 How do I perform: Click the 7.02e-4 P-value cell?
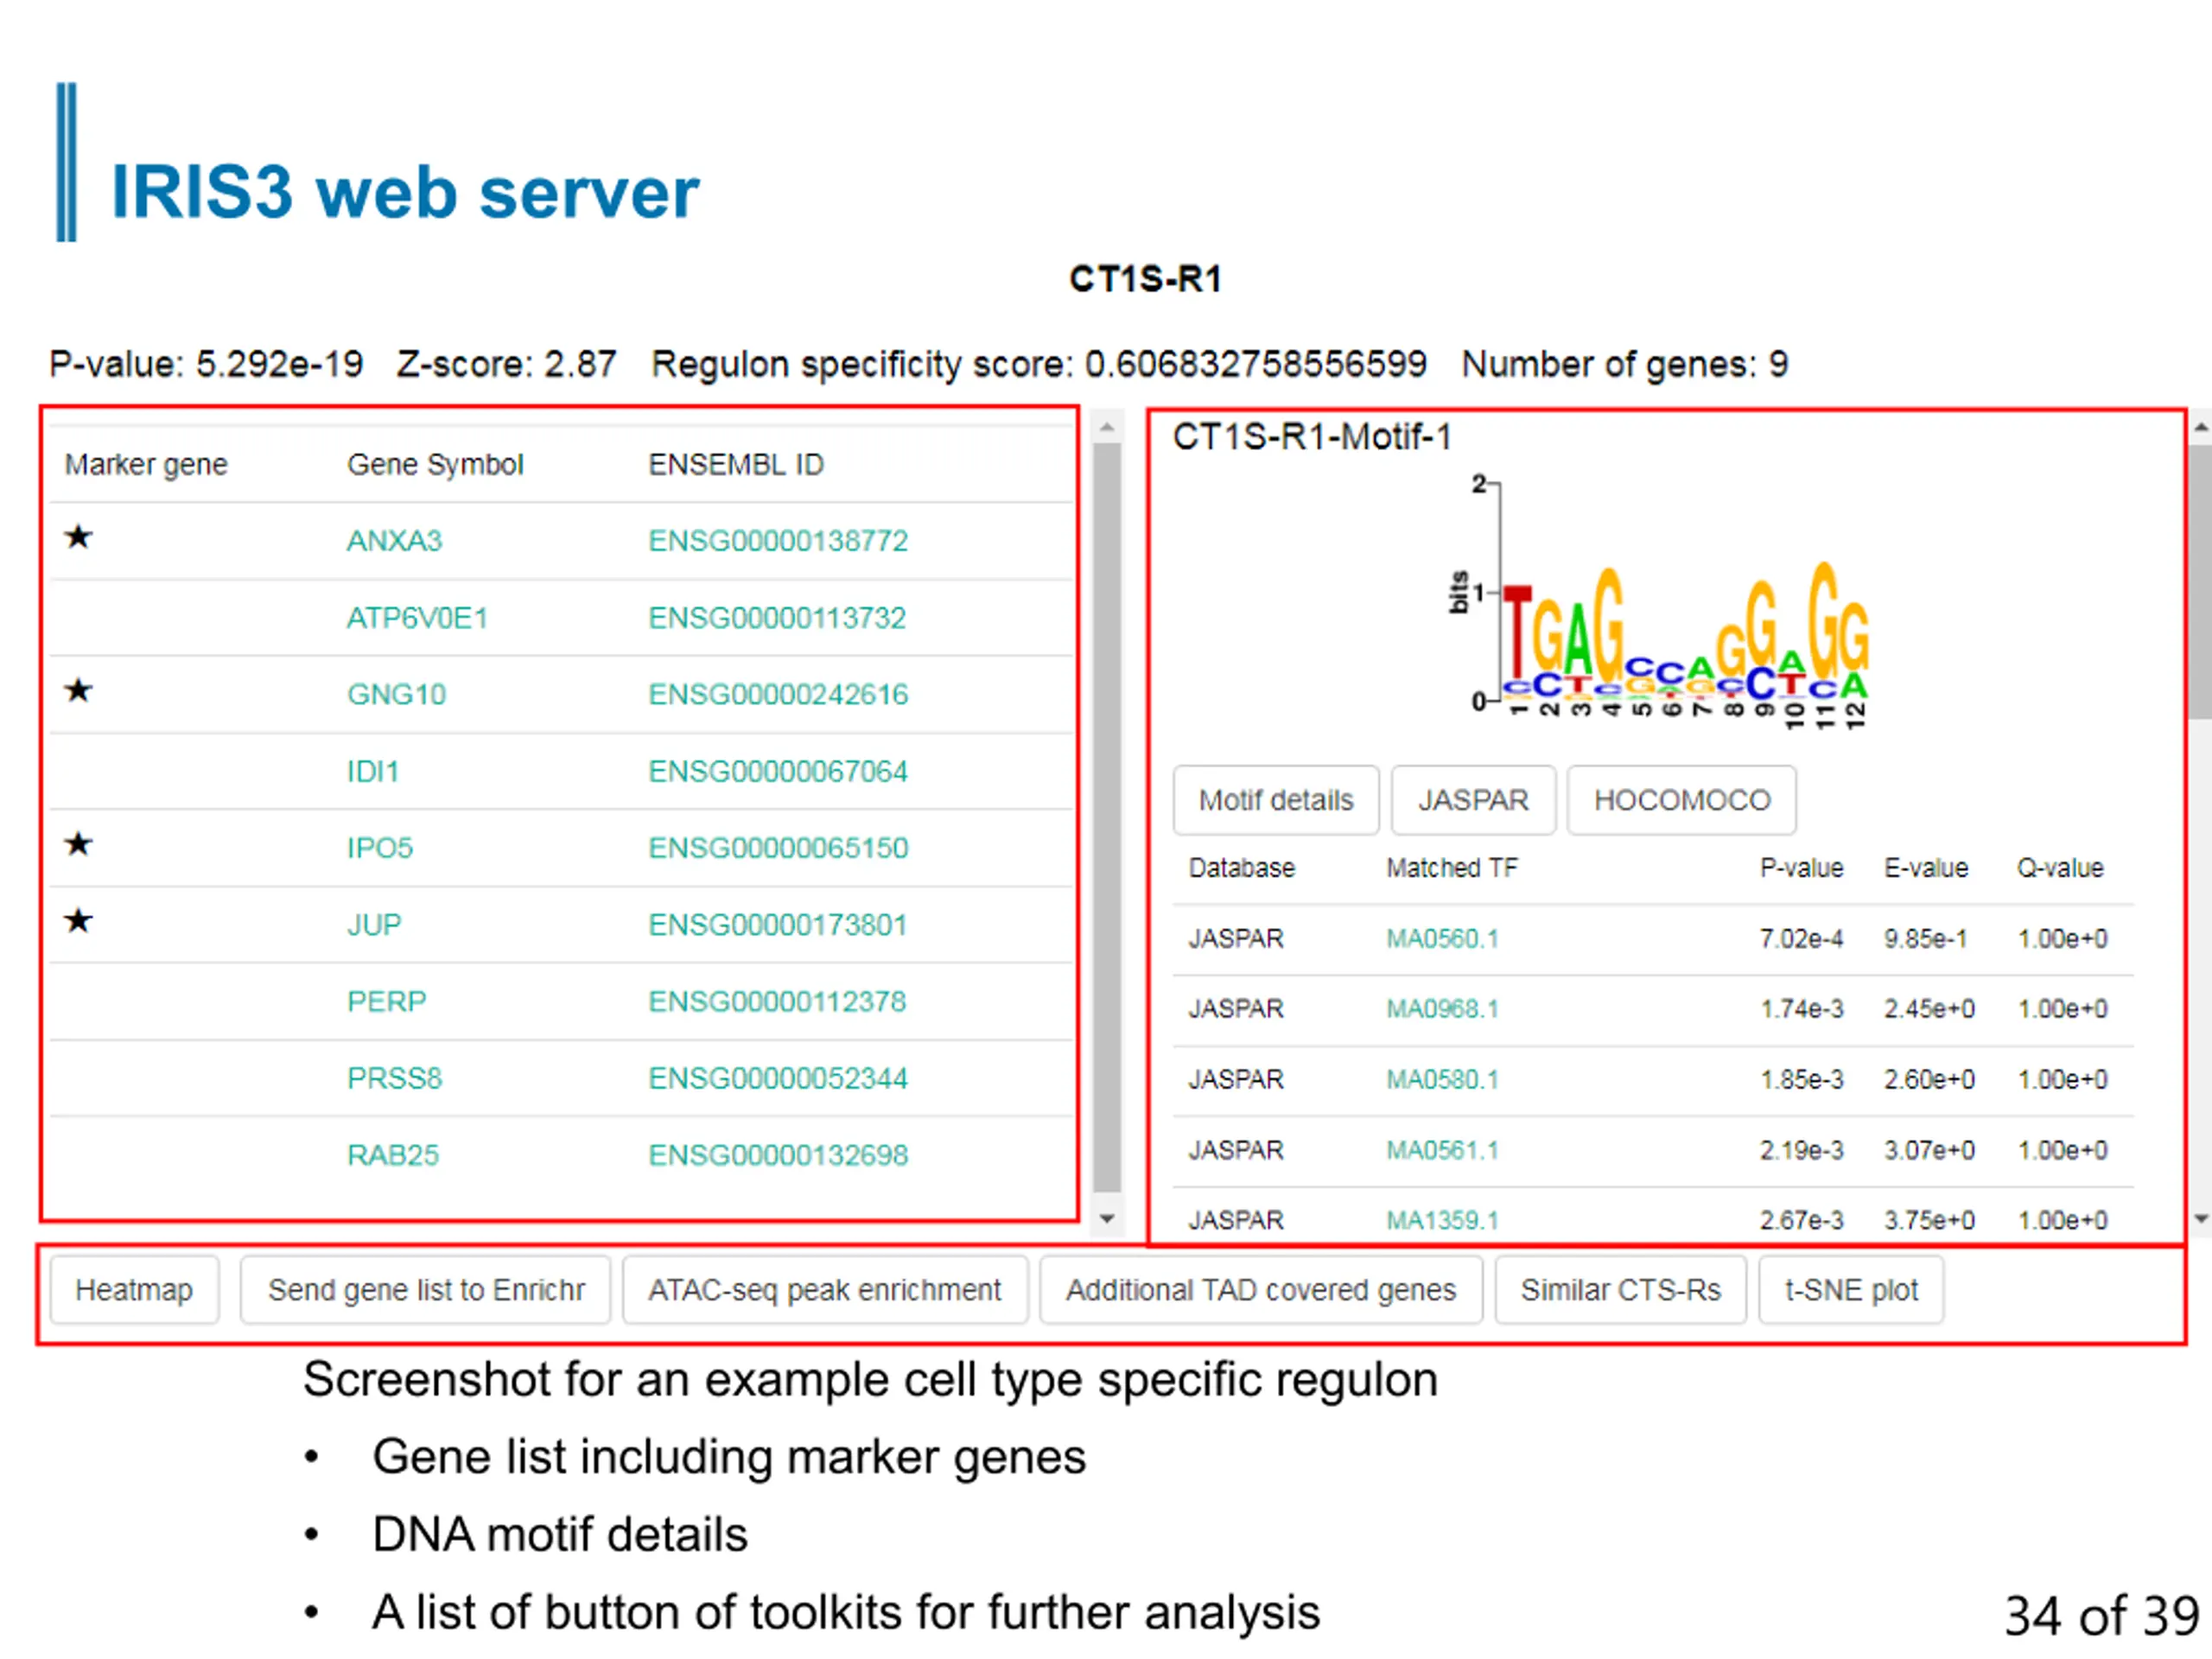point(1801,938)
